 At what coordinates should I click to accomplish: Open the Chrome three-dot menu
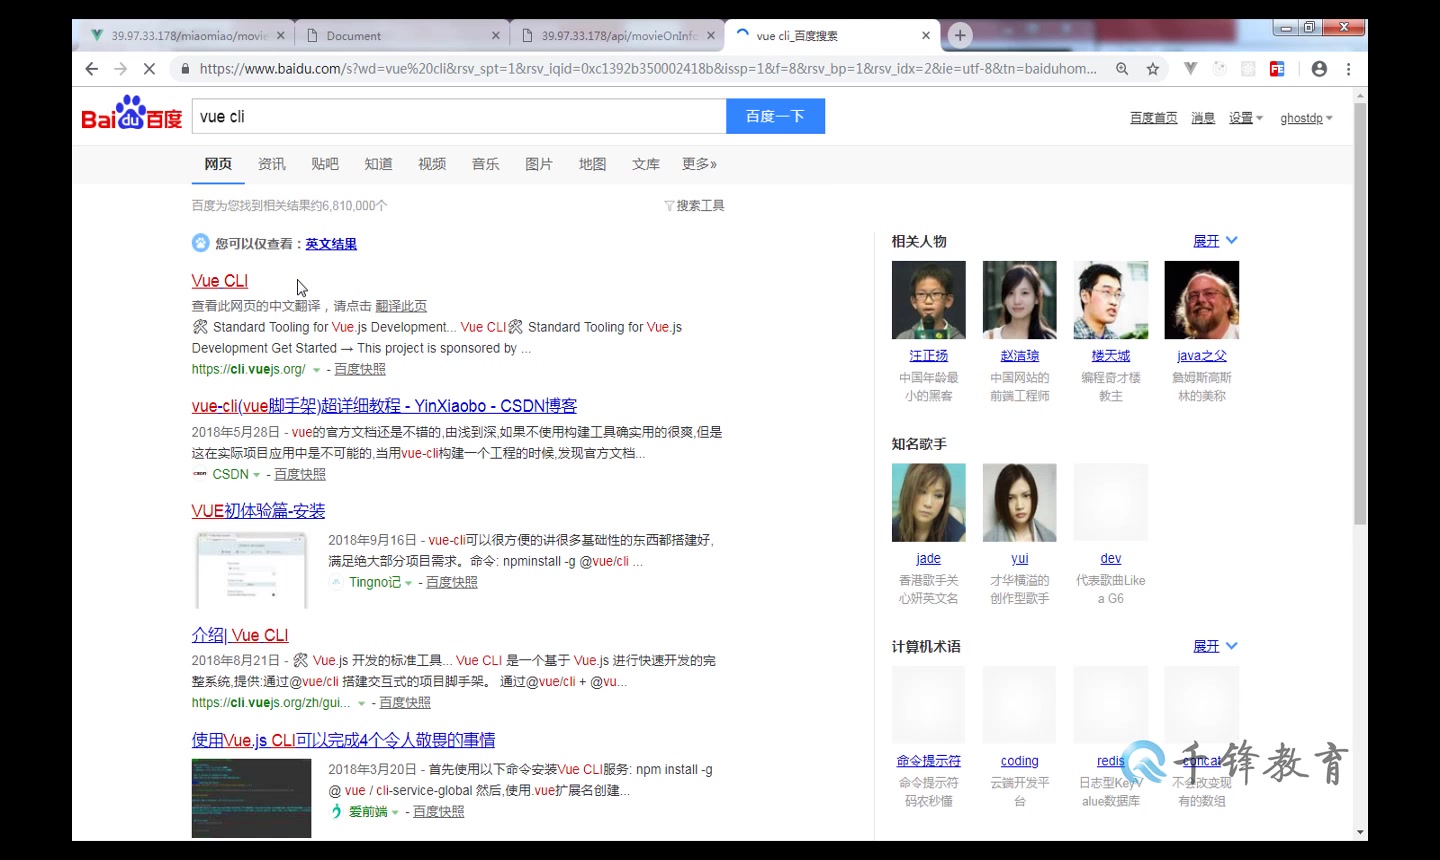[1348, 69]
